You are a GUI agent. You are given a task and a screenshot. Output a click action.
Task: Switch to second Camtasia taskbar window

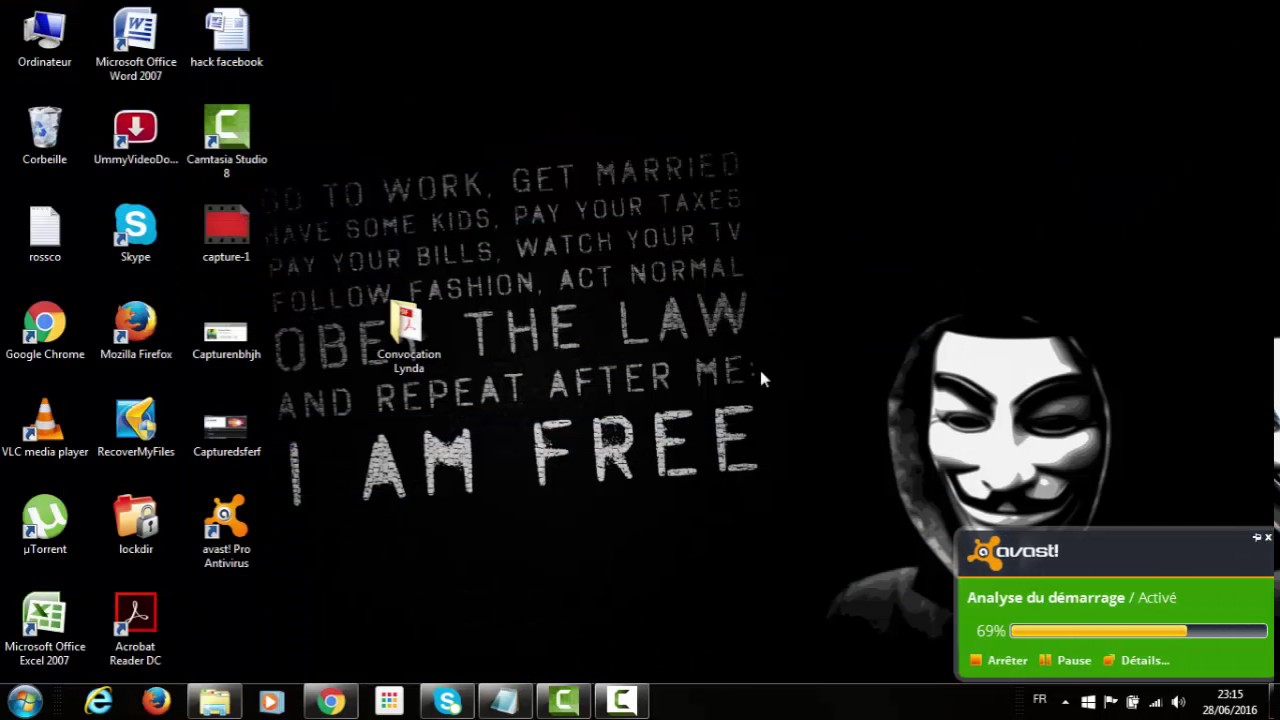click(x=621, y=702)
